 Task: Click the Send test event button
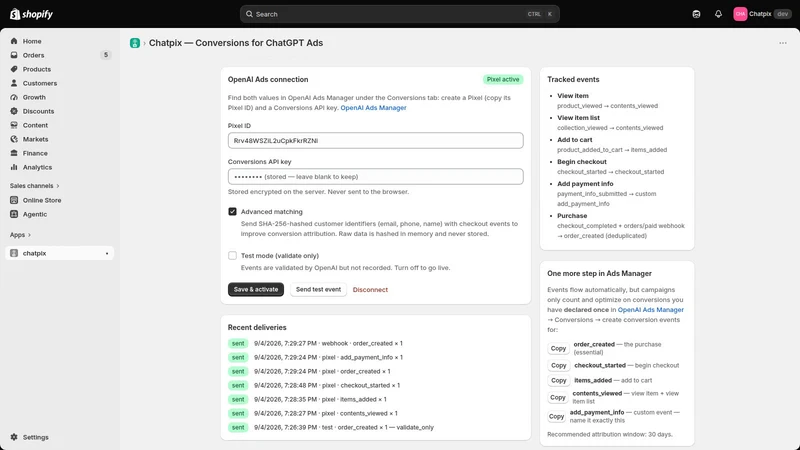pos(318,289)
